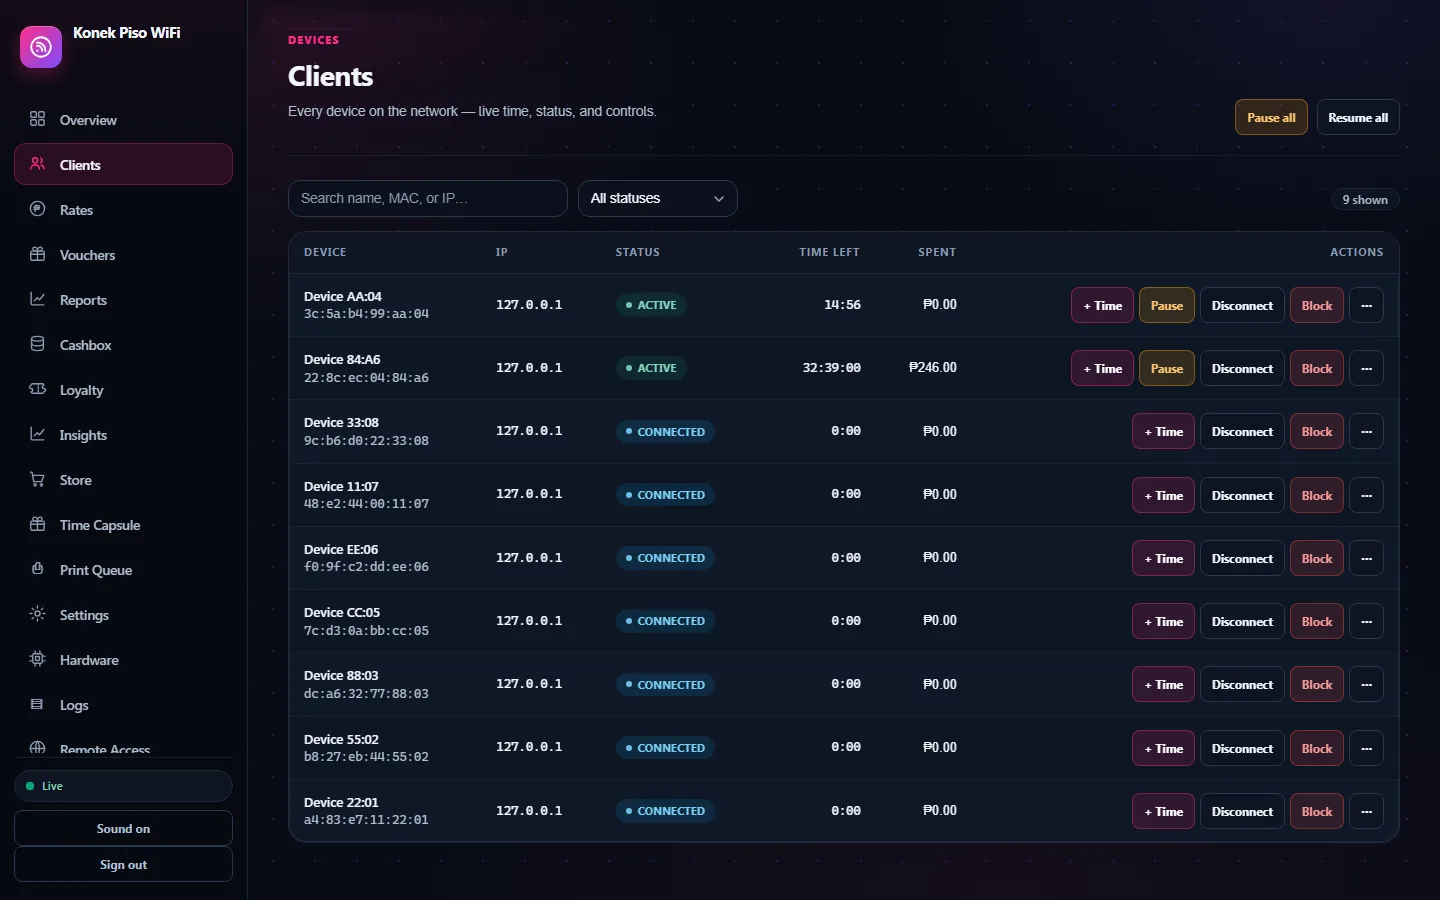
Task: Click the Cashbox icon in the sidebar
Action: point(38,344)
